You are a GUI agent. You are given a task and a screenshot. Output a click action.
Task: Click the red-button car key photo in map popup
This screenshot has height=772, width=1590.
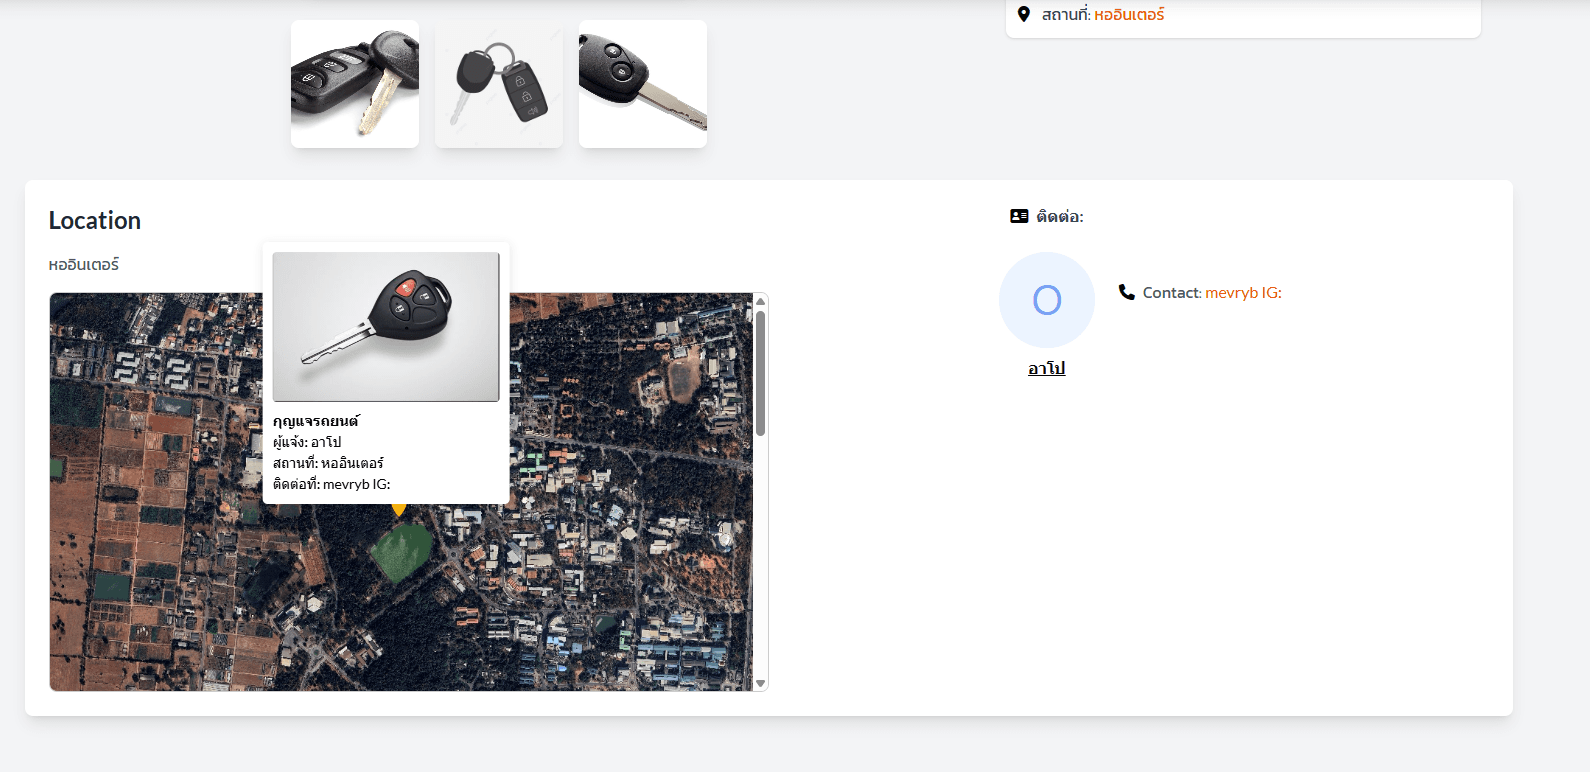[386, 326]
